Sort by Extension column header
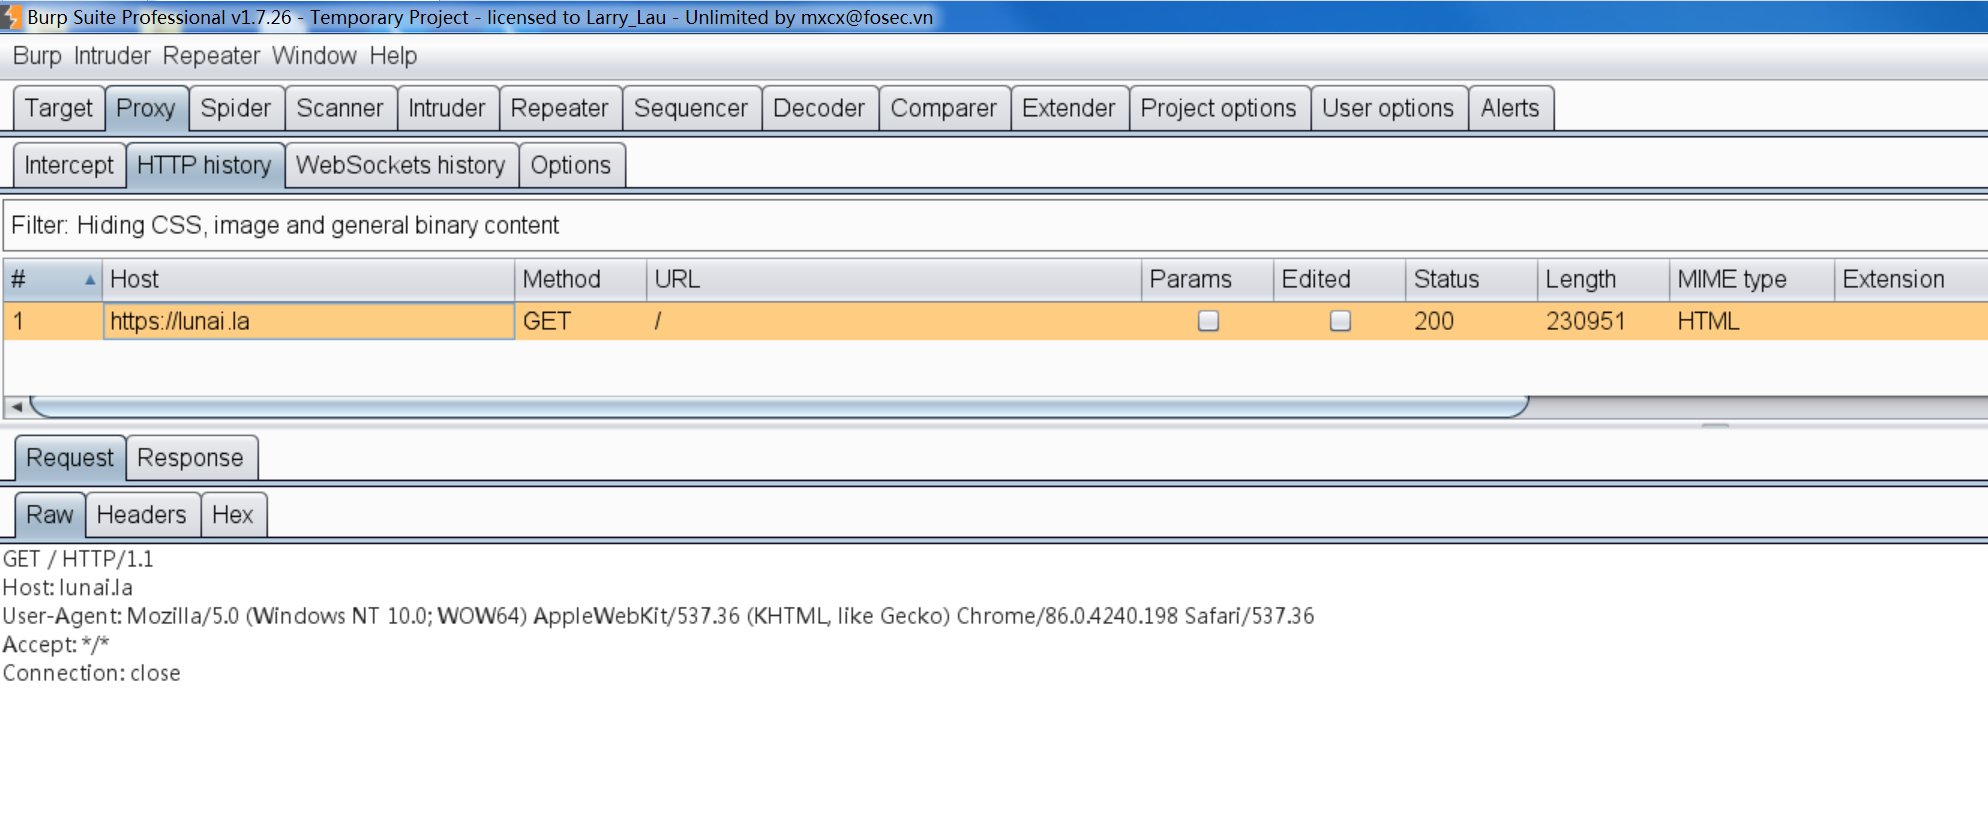Viewport: 1988px width, 823px height. click(x=1911, y=280)
